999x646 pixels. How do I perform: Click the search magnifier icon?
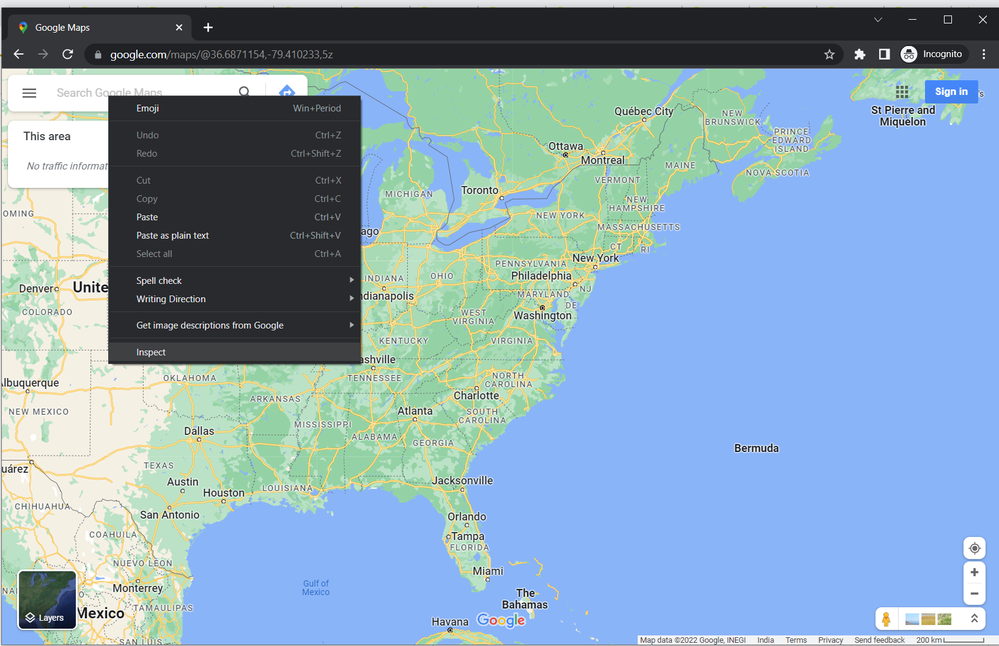tap(245, 93)
